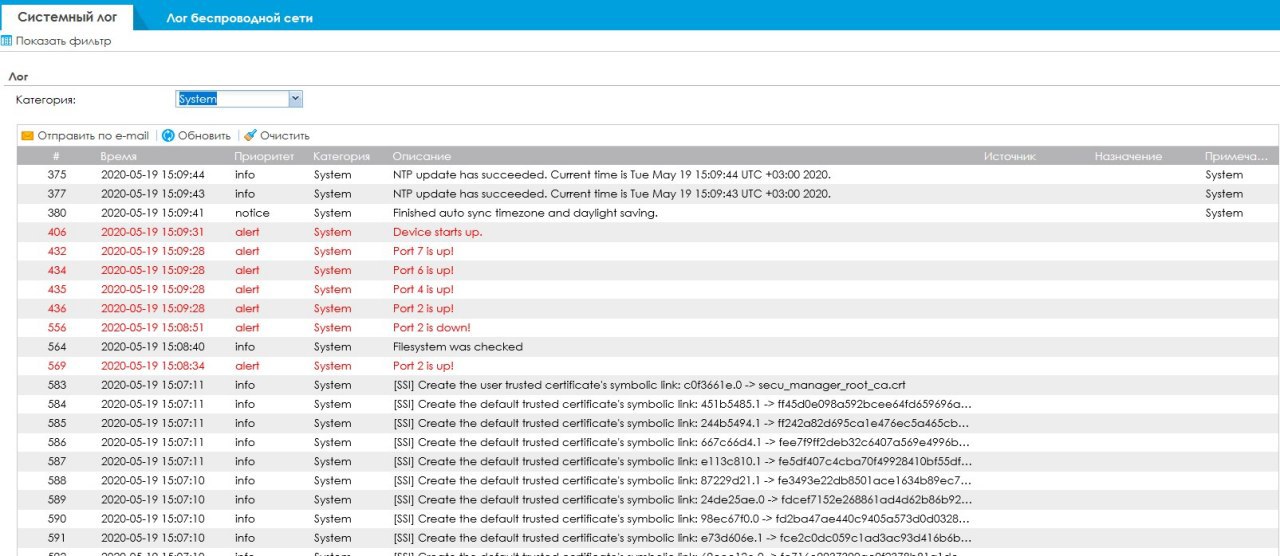Click the # column header
The height and width of the screenshot is (556, 1280).
[57, 157]
